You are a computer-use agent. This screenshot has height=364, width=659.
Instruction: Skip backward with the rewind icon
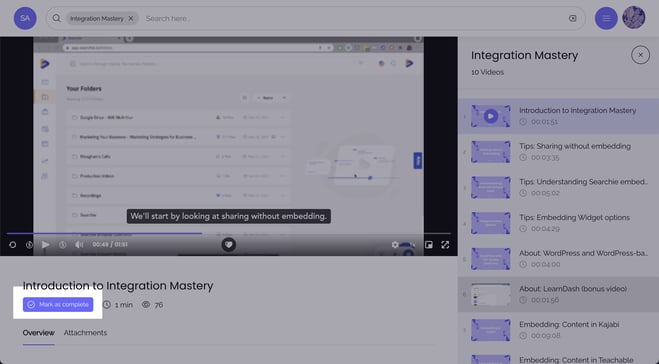[29, 245]
